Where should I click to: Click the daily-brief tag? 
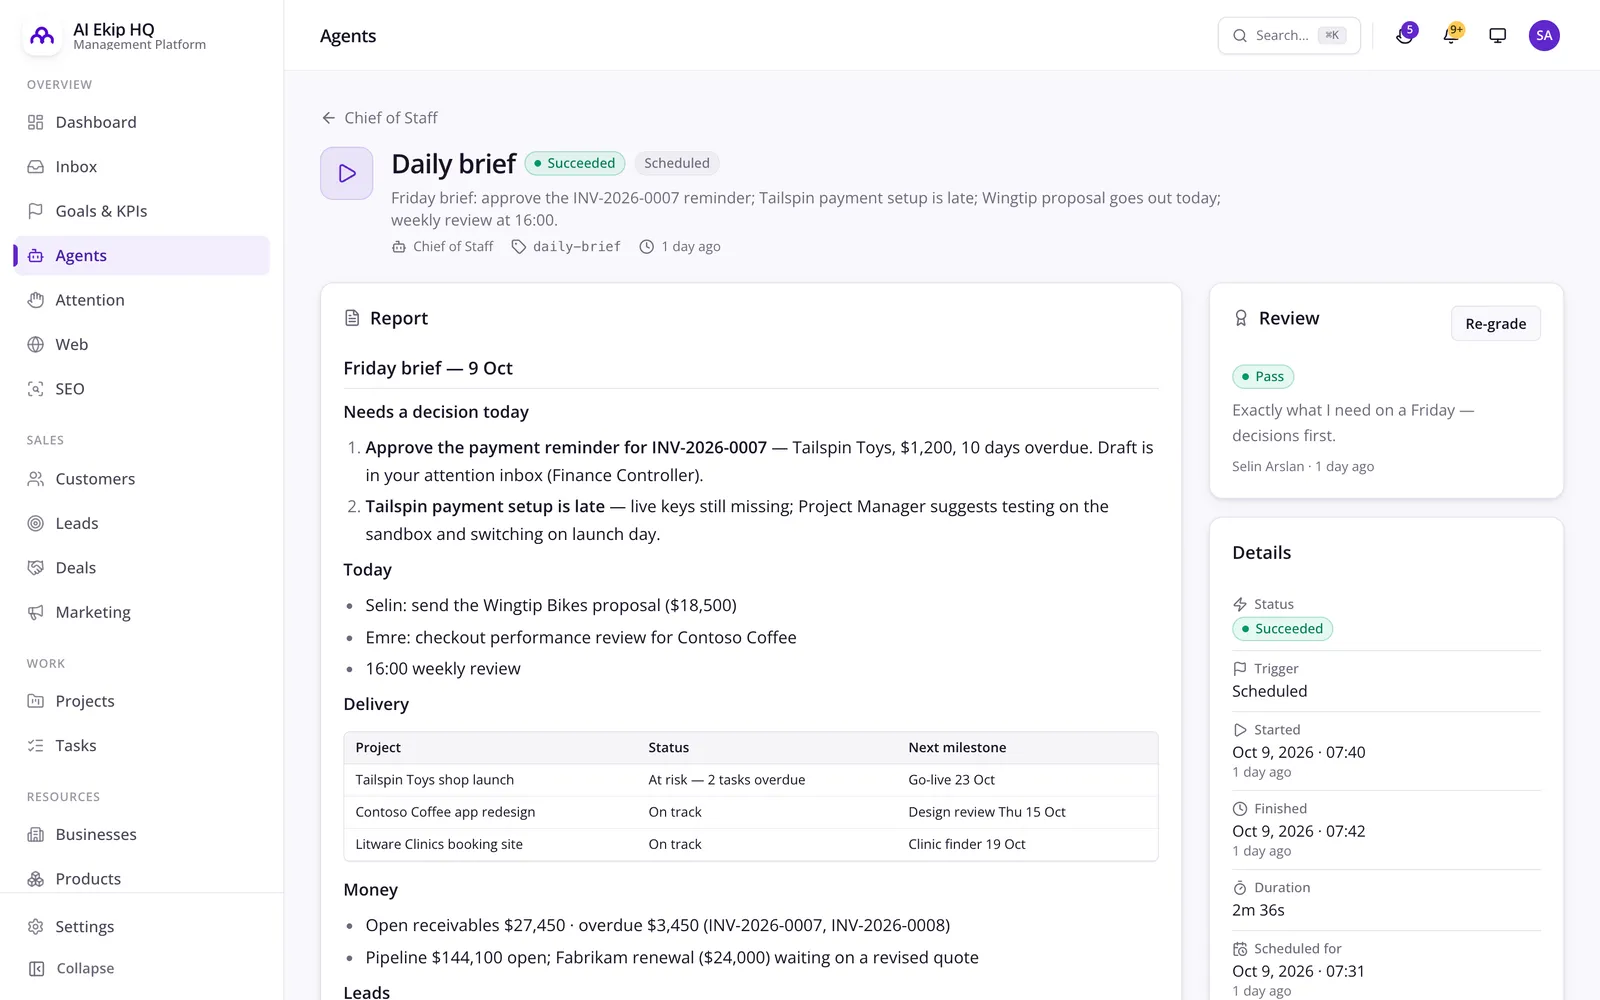click(x=566, y=247)
